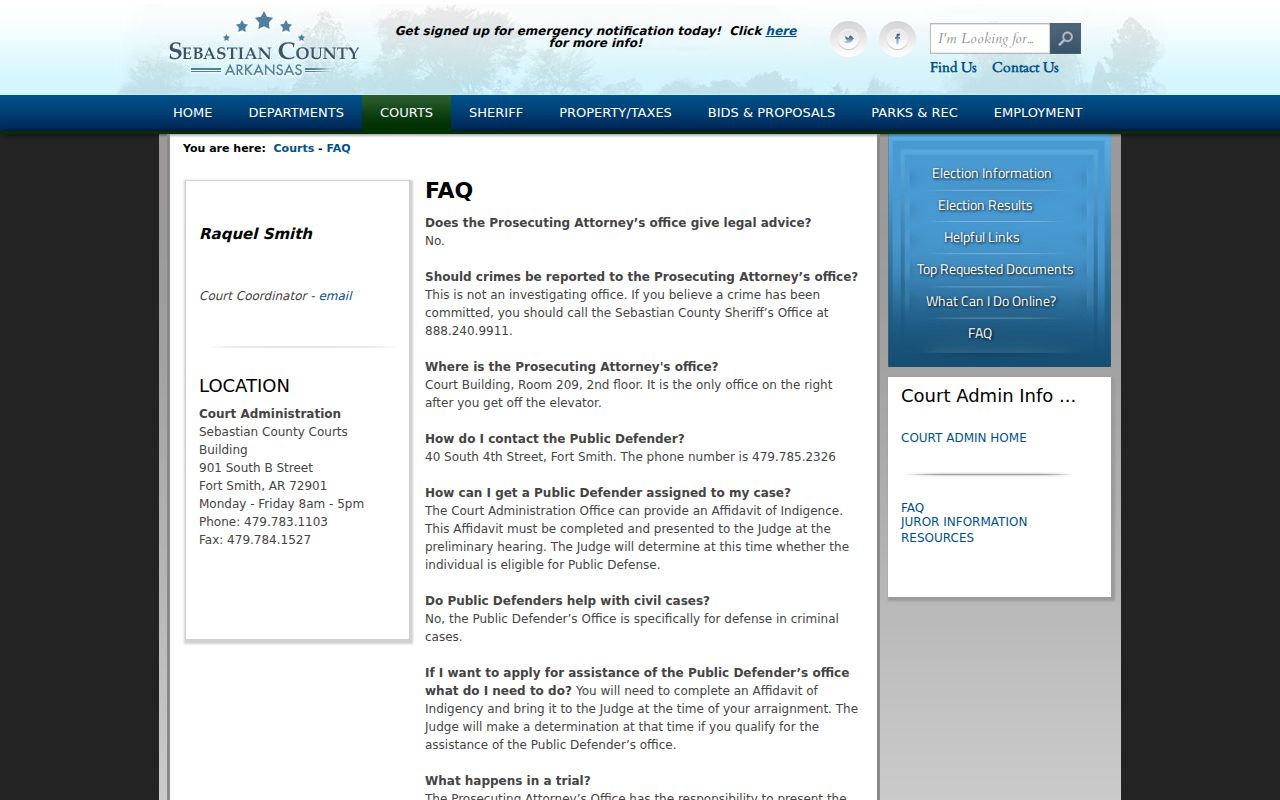Click the Courts breadcrumb link

coord(294,148)
